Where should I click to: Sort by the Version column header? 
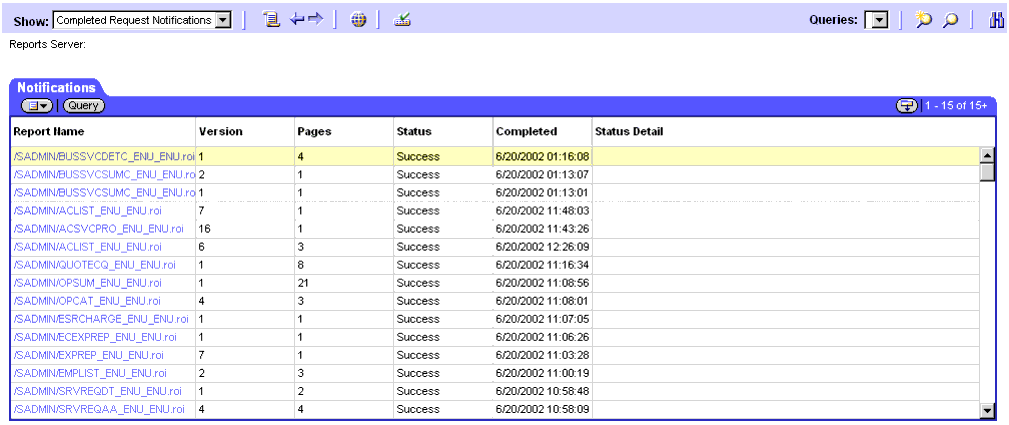[221, 131]
